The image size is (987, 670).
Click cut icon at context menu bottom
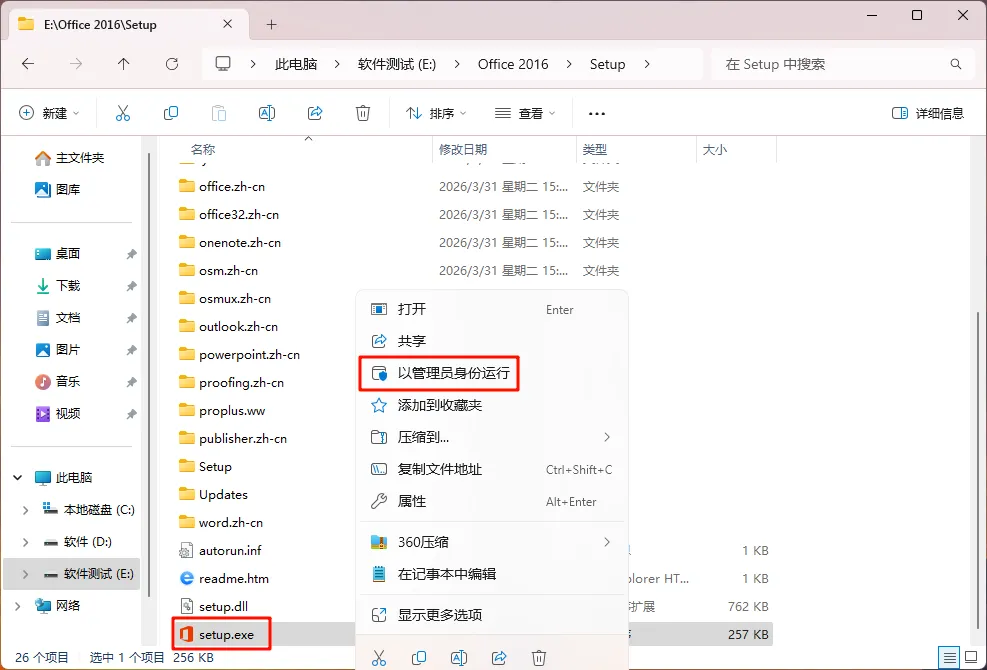pos(379,659)
